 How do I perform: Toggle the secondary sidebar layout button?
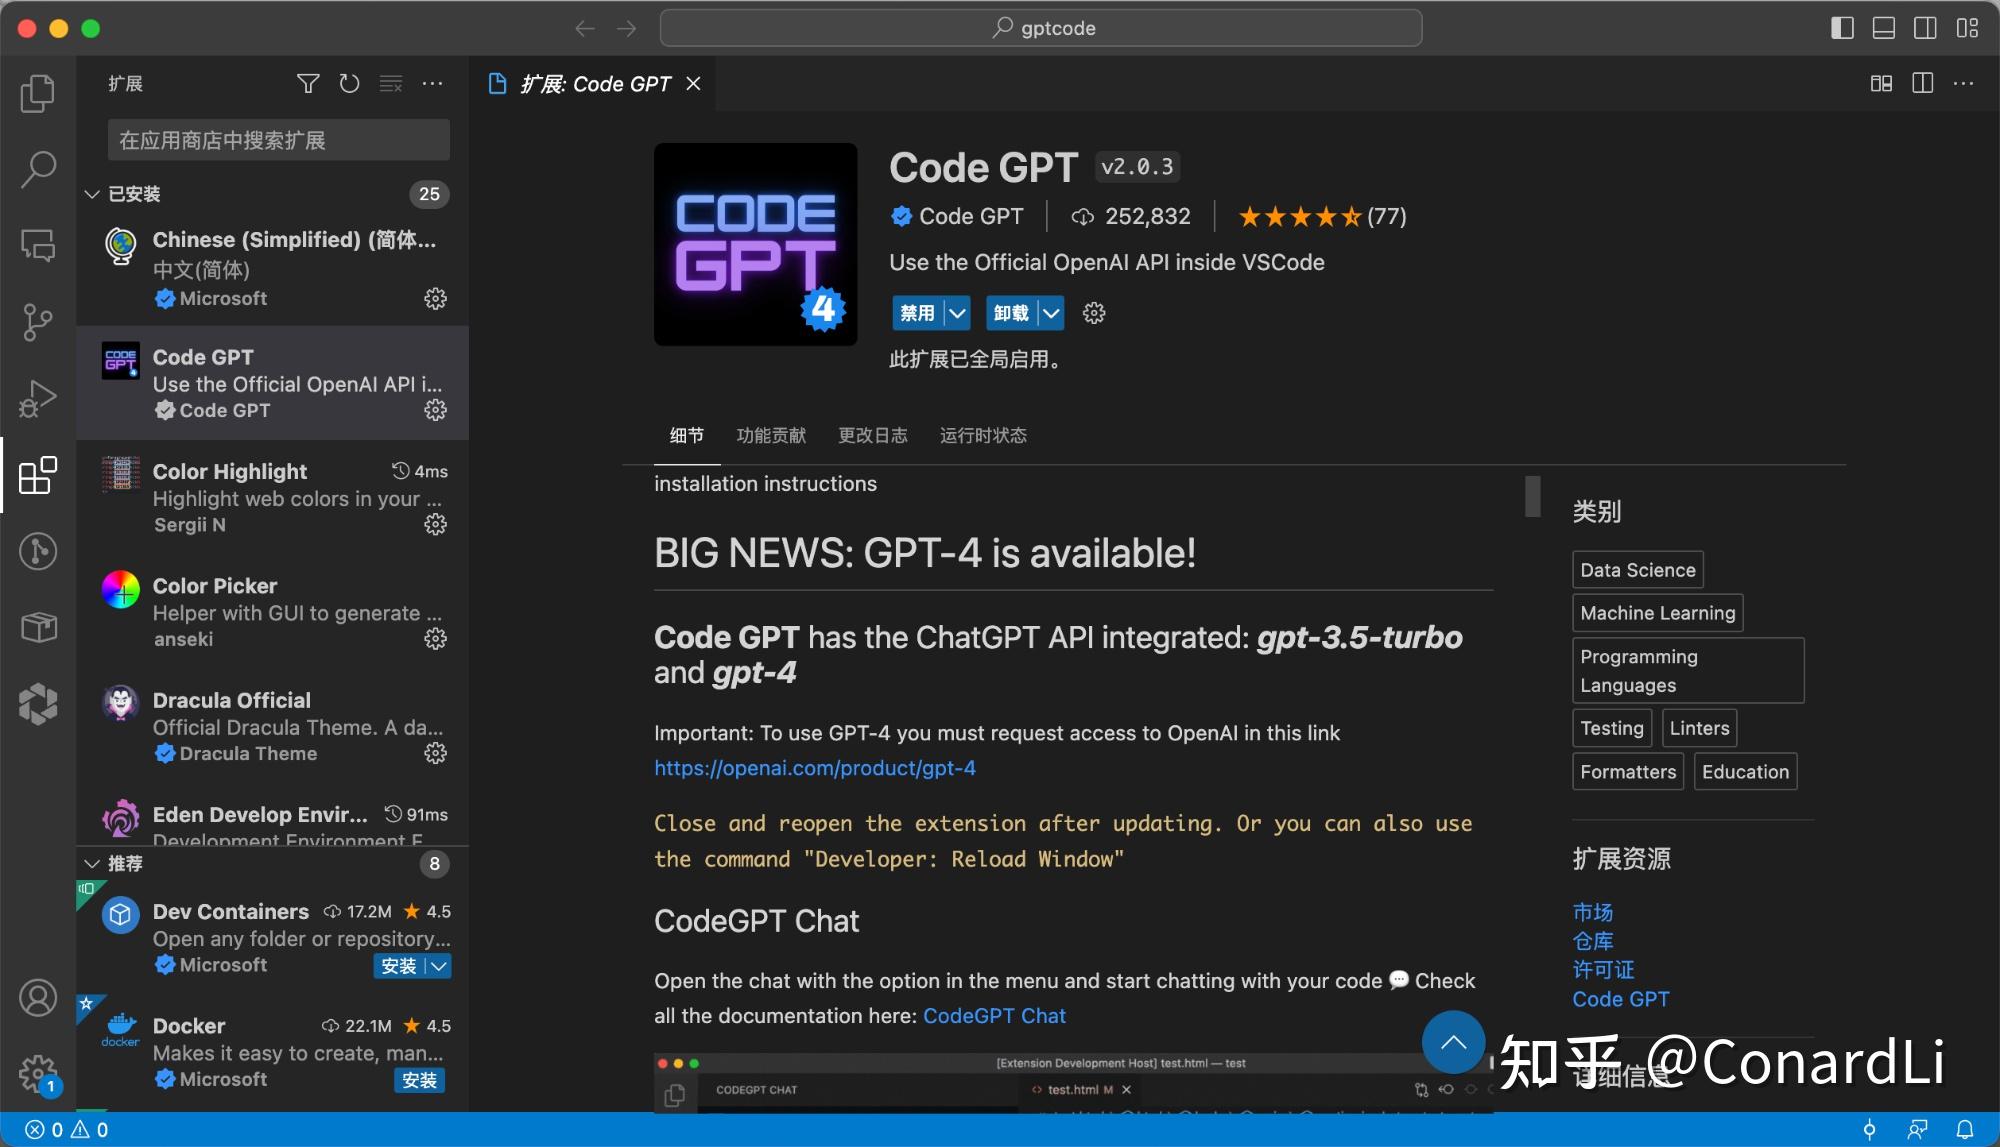point(1925,28)
